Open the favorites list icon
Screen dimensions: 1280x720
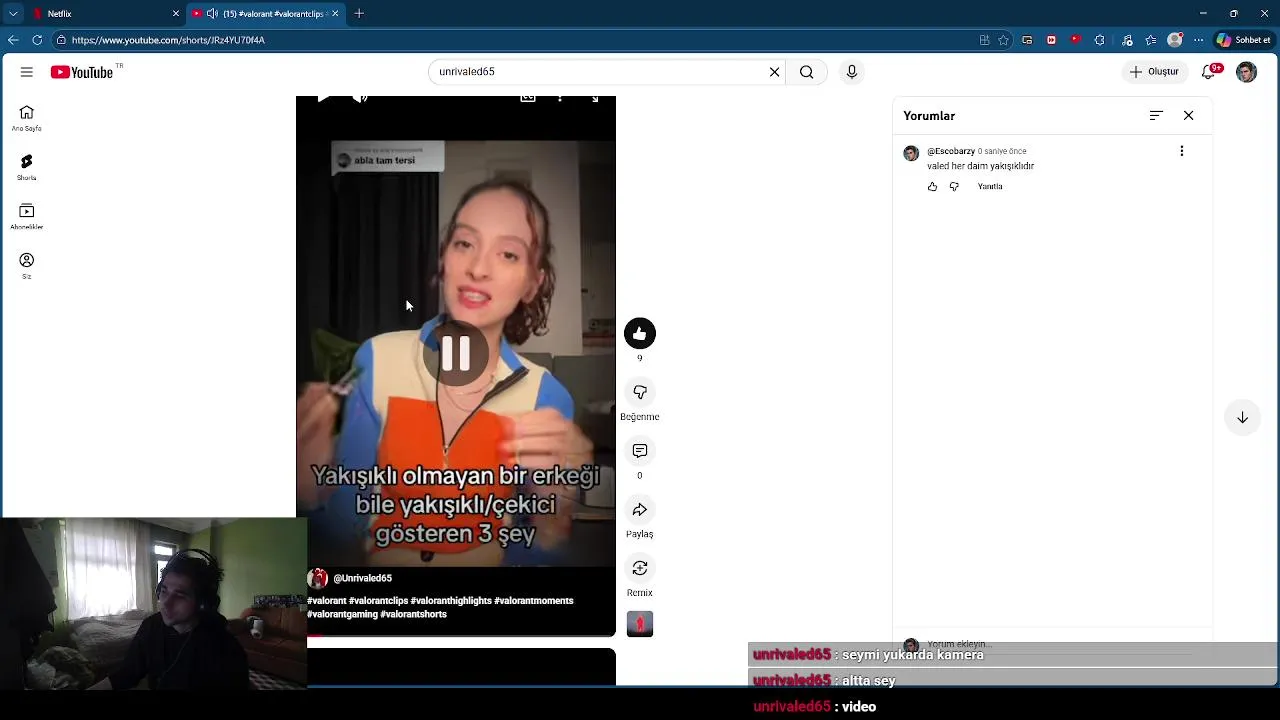(x=1151, y=40)
